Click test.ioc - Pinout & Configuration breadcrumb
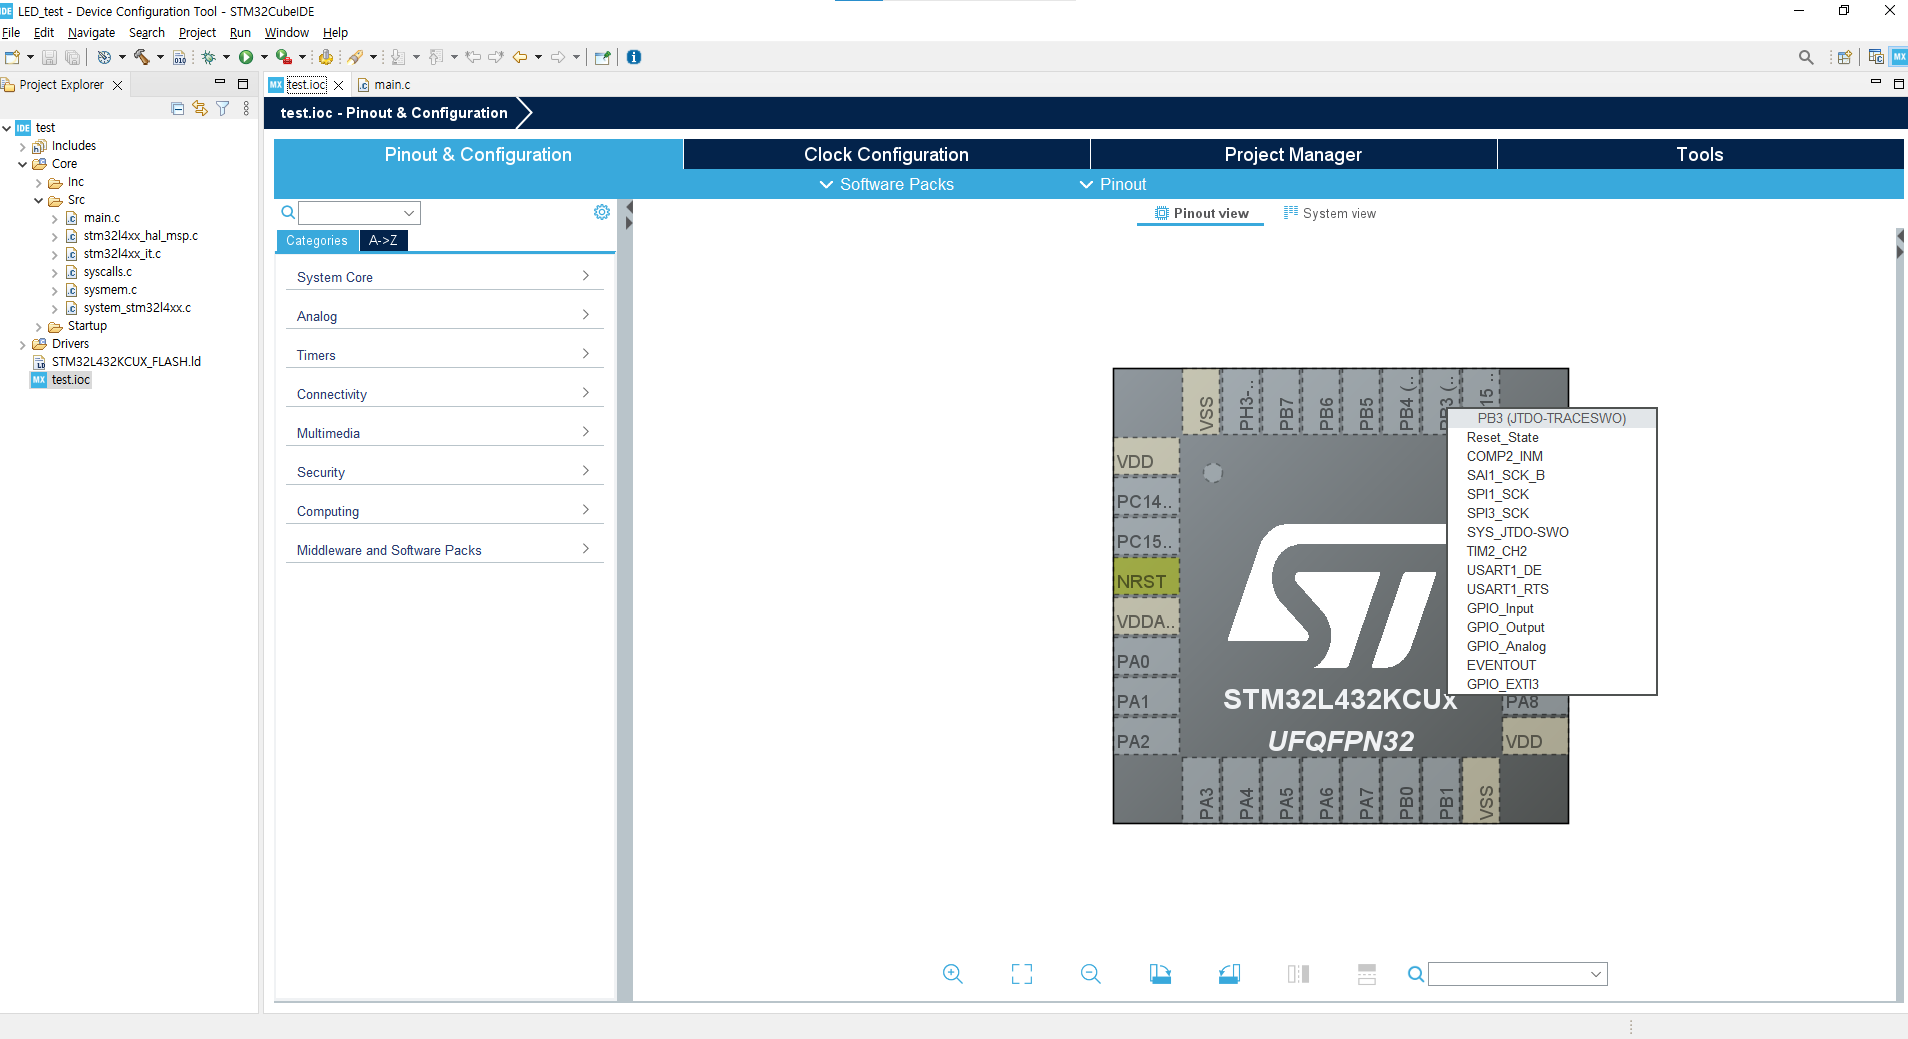 pos(394,113)
